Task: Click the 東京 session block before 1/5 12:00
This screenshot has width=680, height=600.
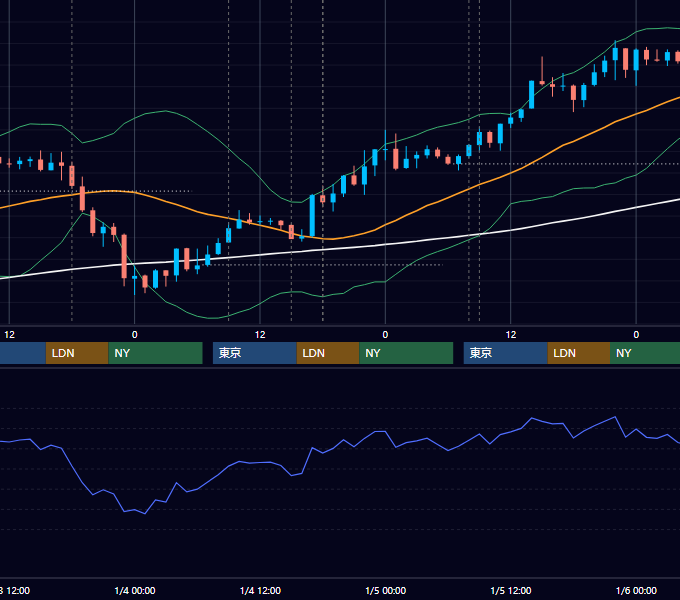Action: coord(506,353)
